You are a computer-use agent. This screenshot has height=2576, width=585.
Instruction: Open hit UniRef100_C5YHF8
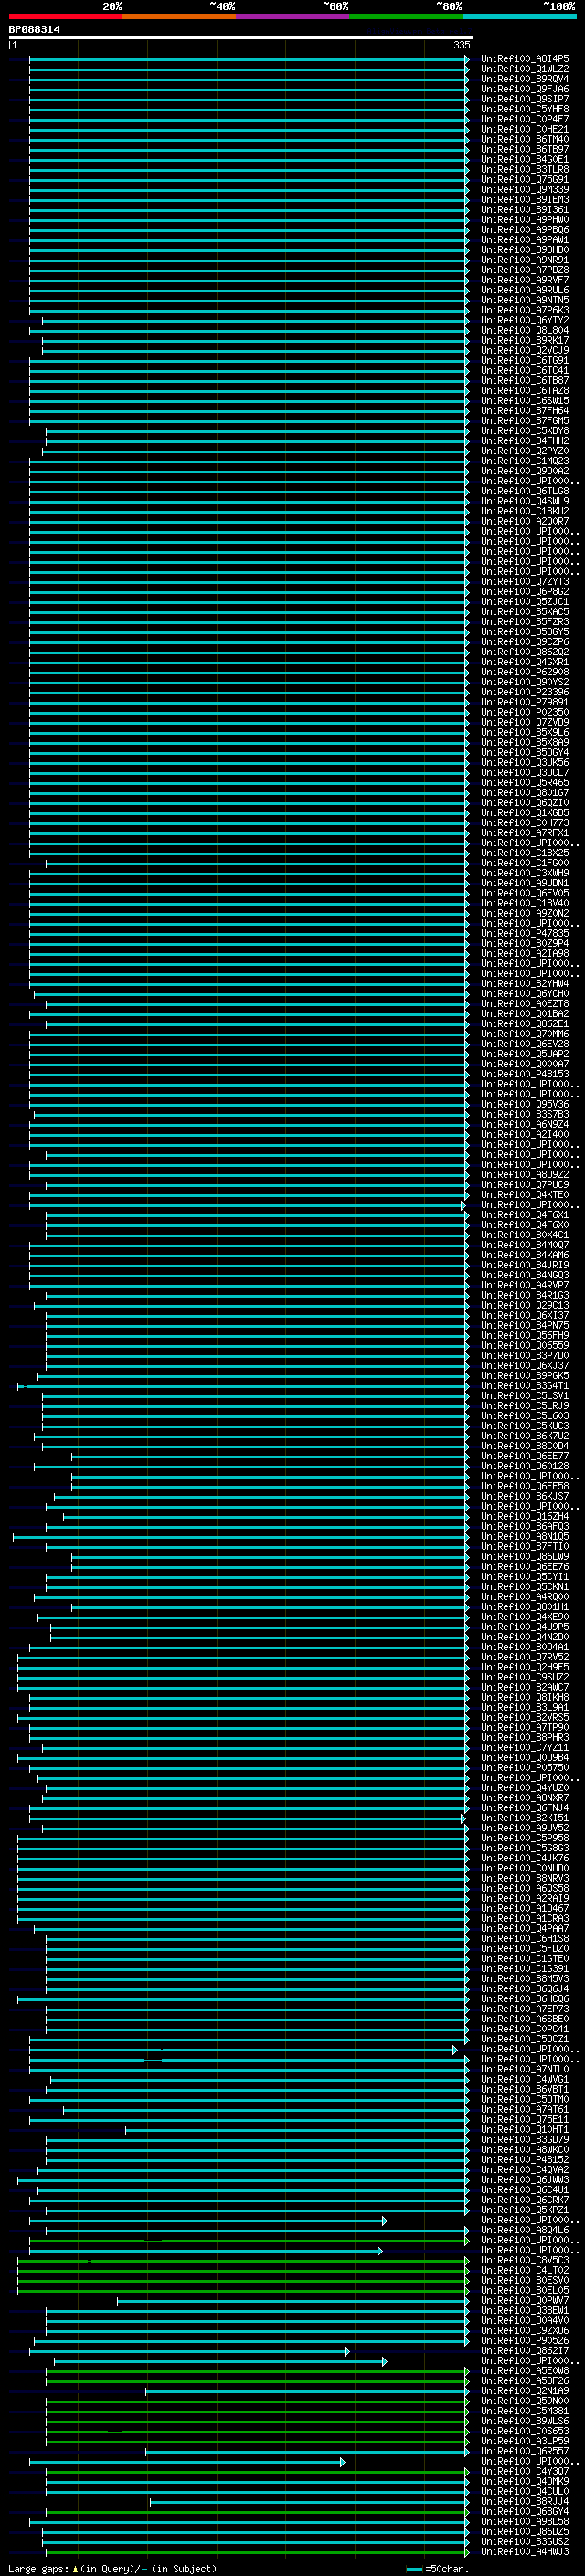[525, 109]
